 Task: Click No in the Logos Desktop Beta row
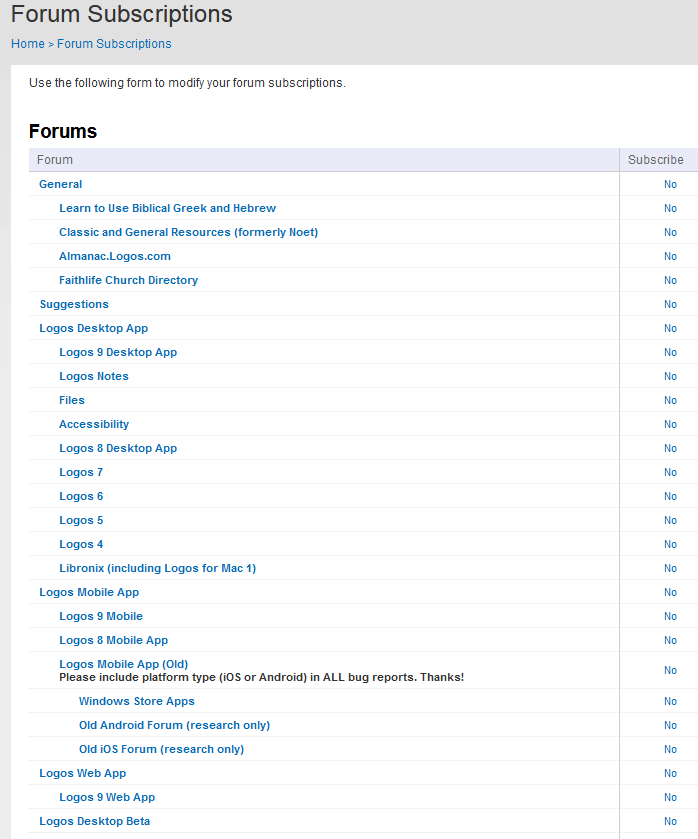(670, 821)
